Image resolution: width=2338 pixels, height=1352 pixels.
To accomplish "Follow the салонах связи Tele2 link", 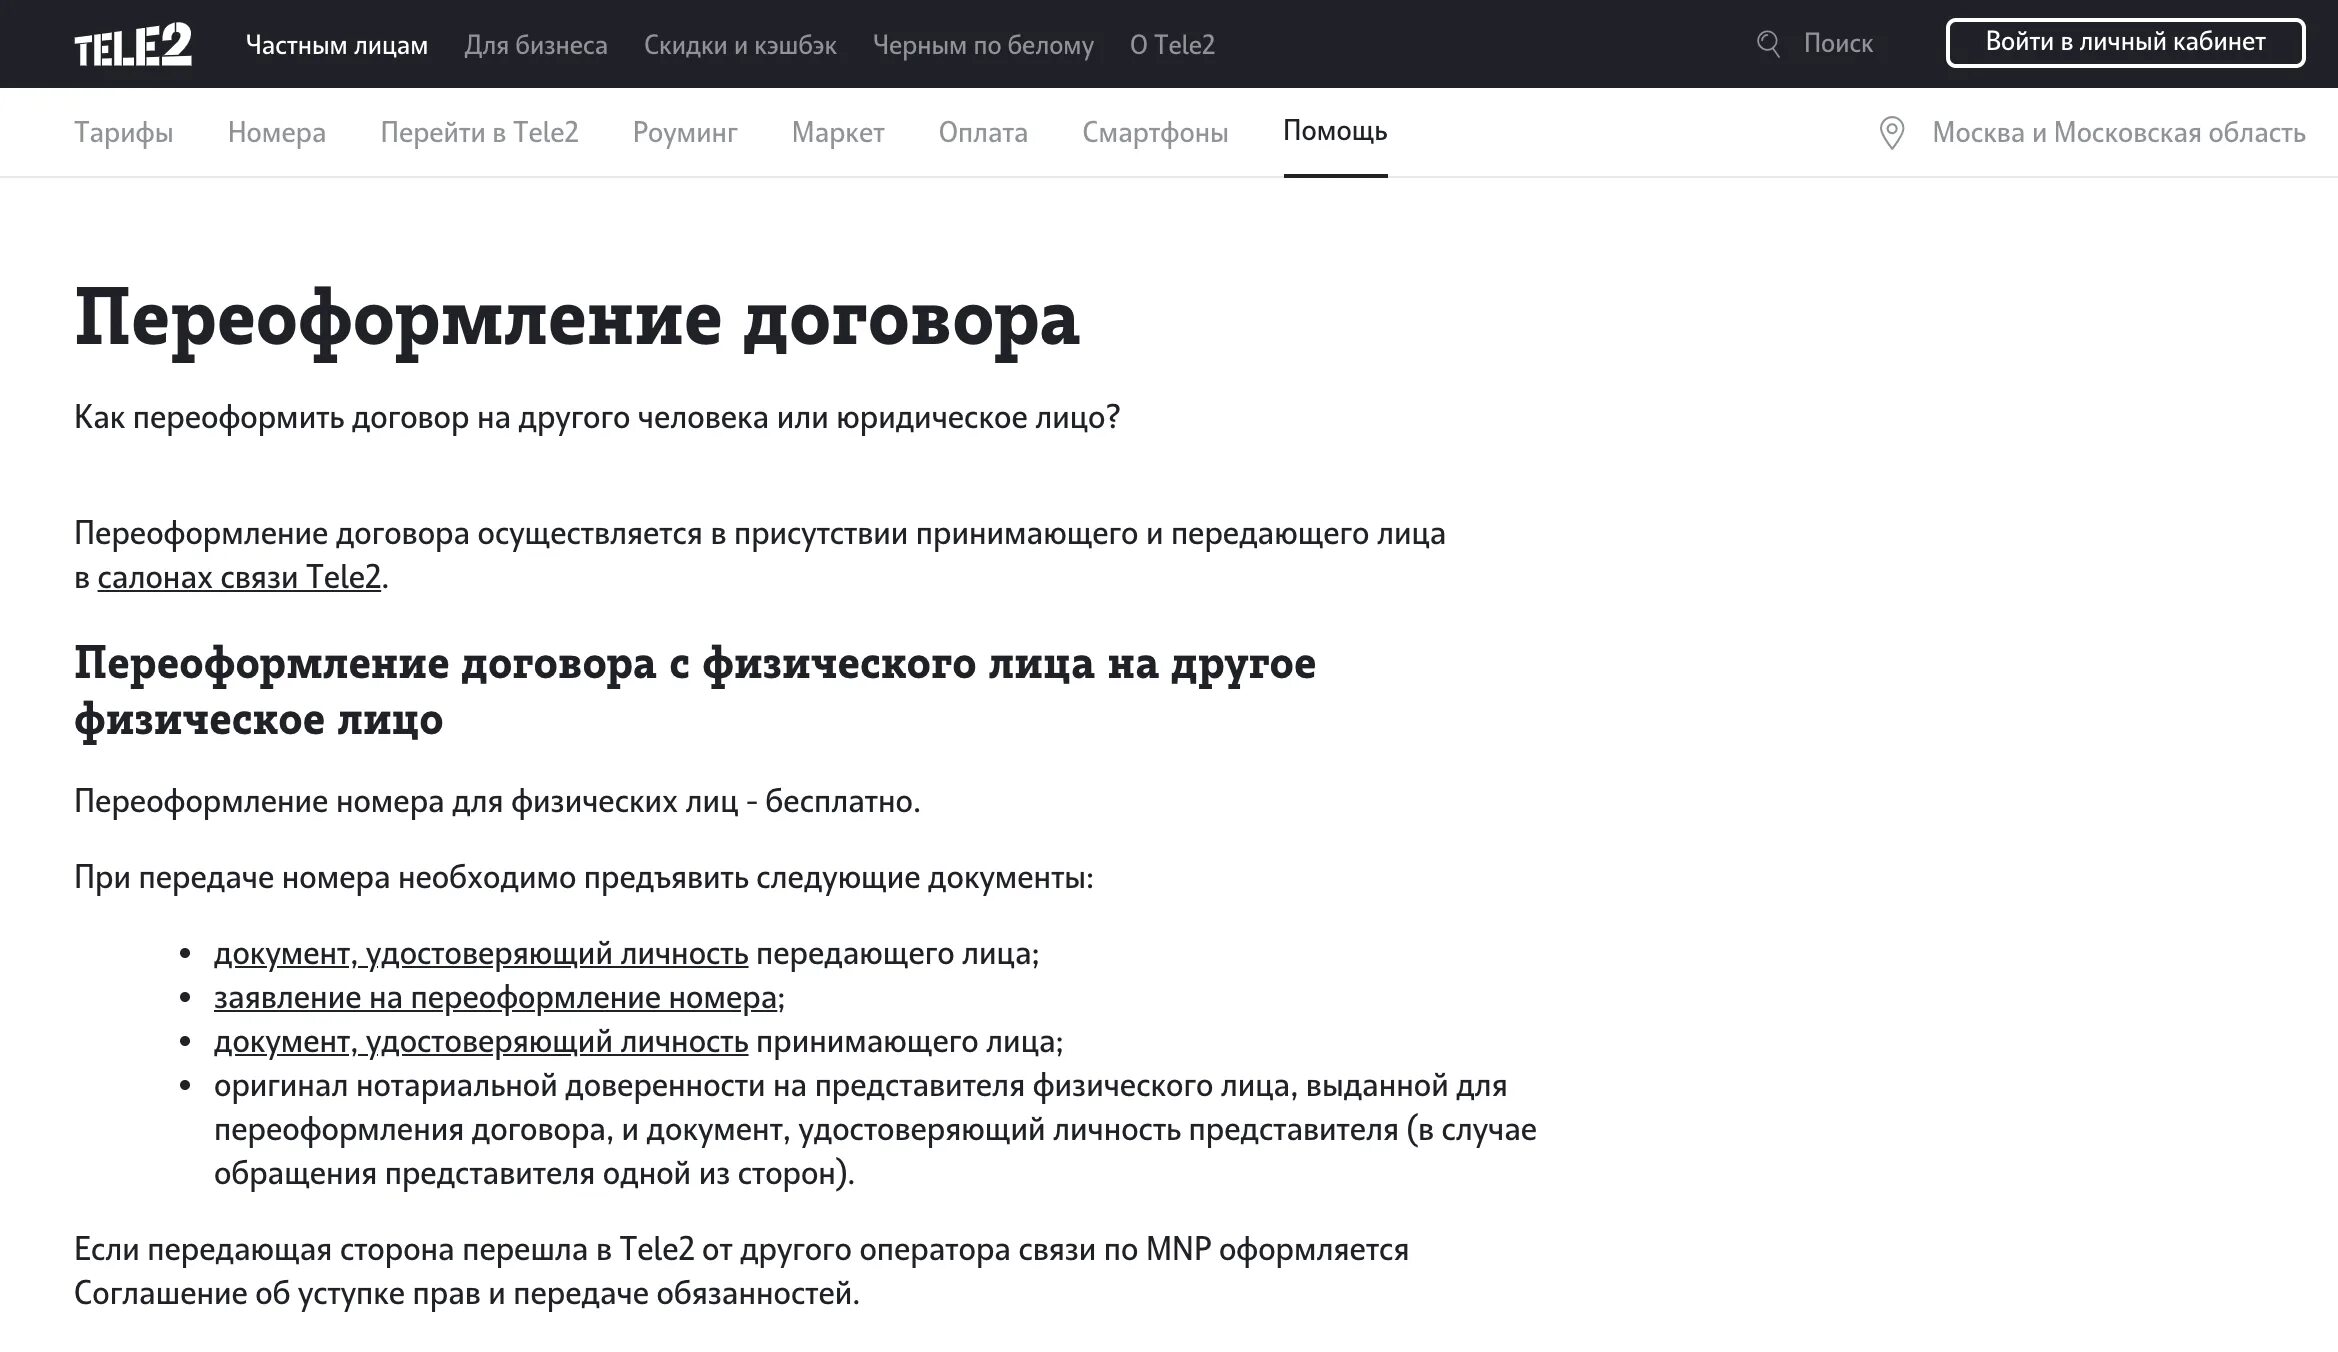I will point(239,577).
